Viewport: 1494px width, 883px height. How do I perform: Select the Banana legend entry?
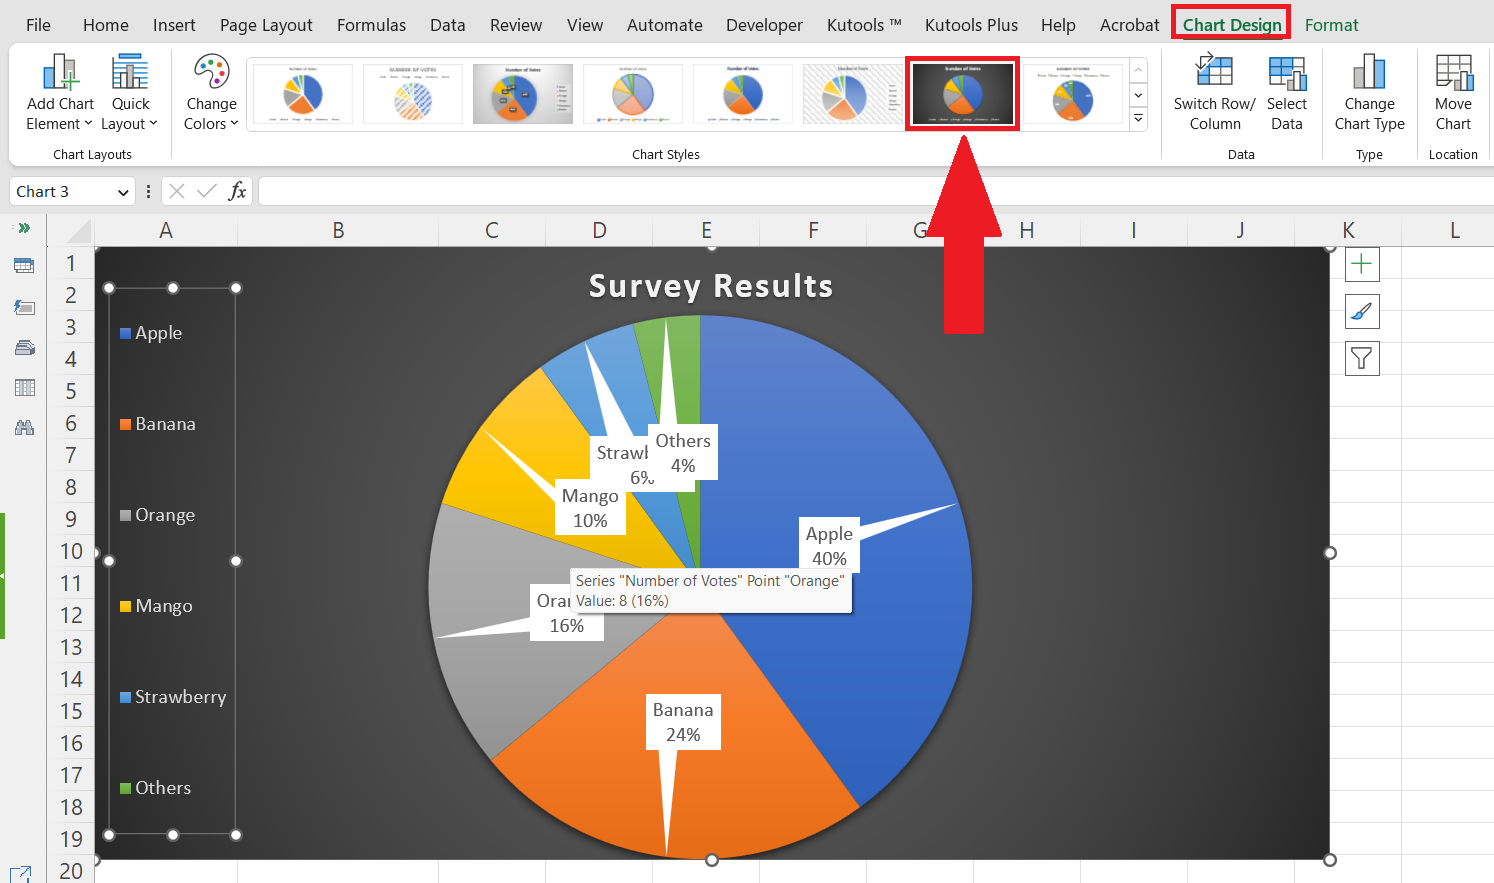[158, 424]
